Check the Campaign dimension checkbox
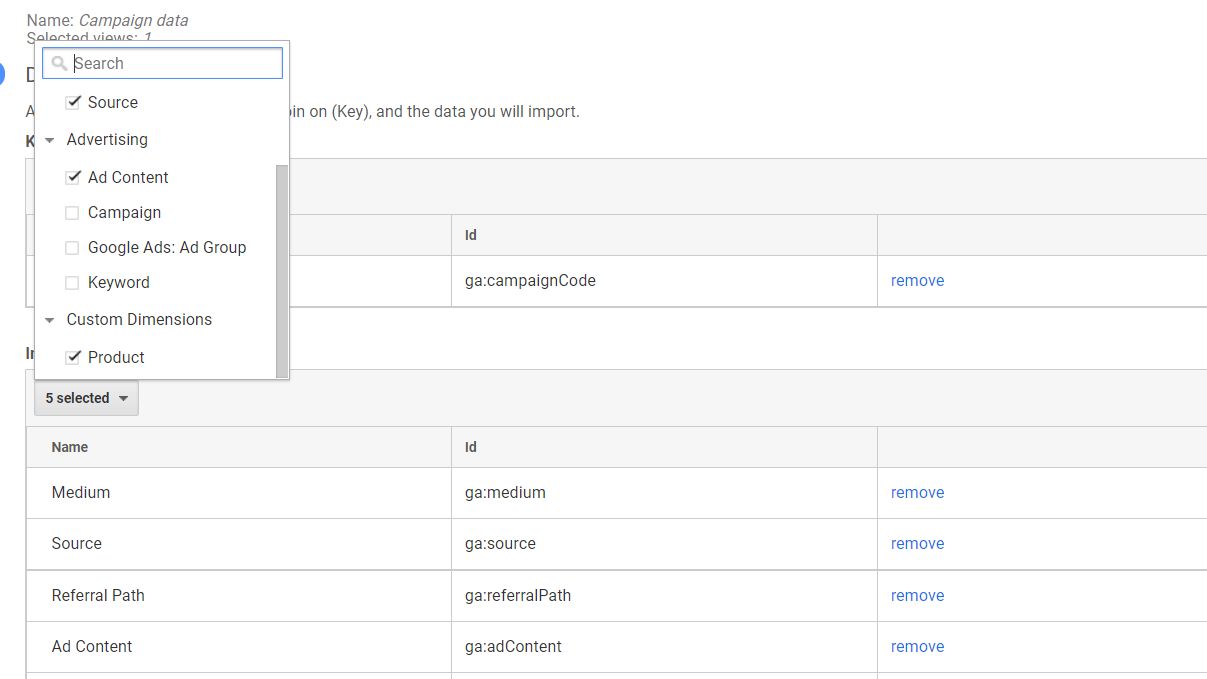1207x679 pixels. pos(71,212)
